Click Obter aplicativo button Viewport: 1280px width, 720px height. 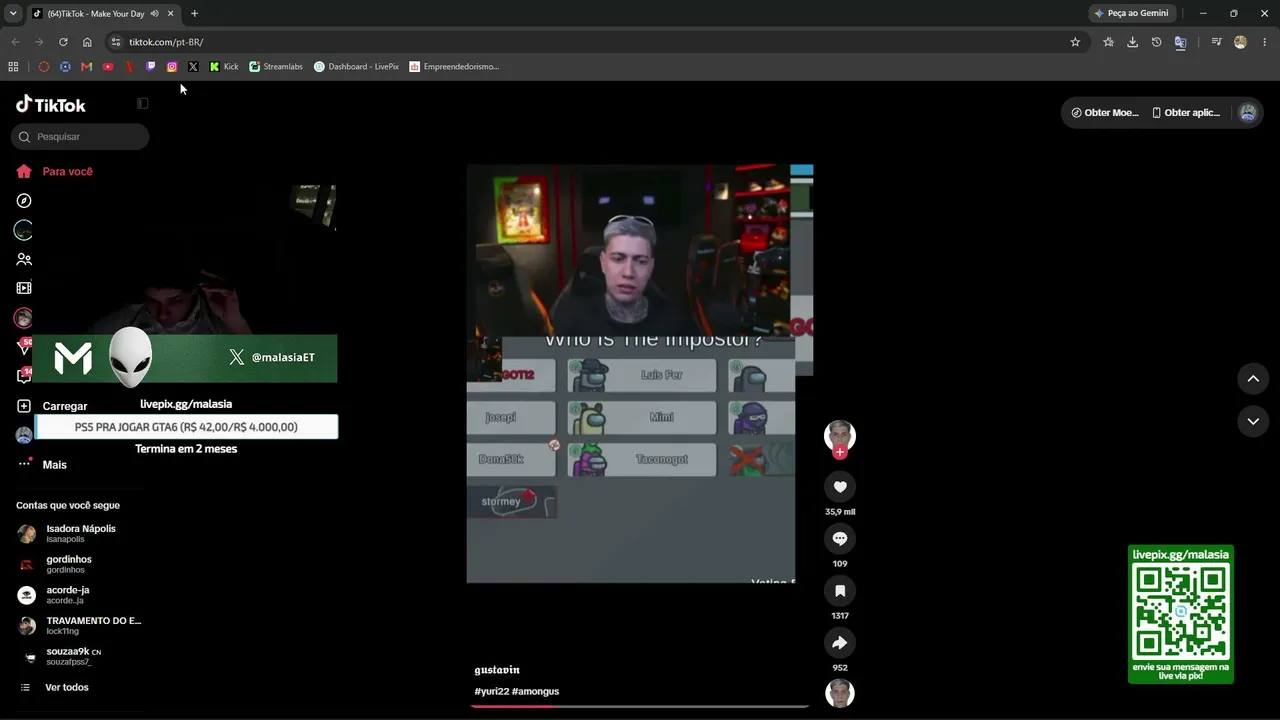point(1186,113)
